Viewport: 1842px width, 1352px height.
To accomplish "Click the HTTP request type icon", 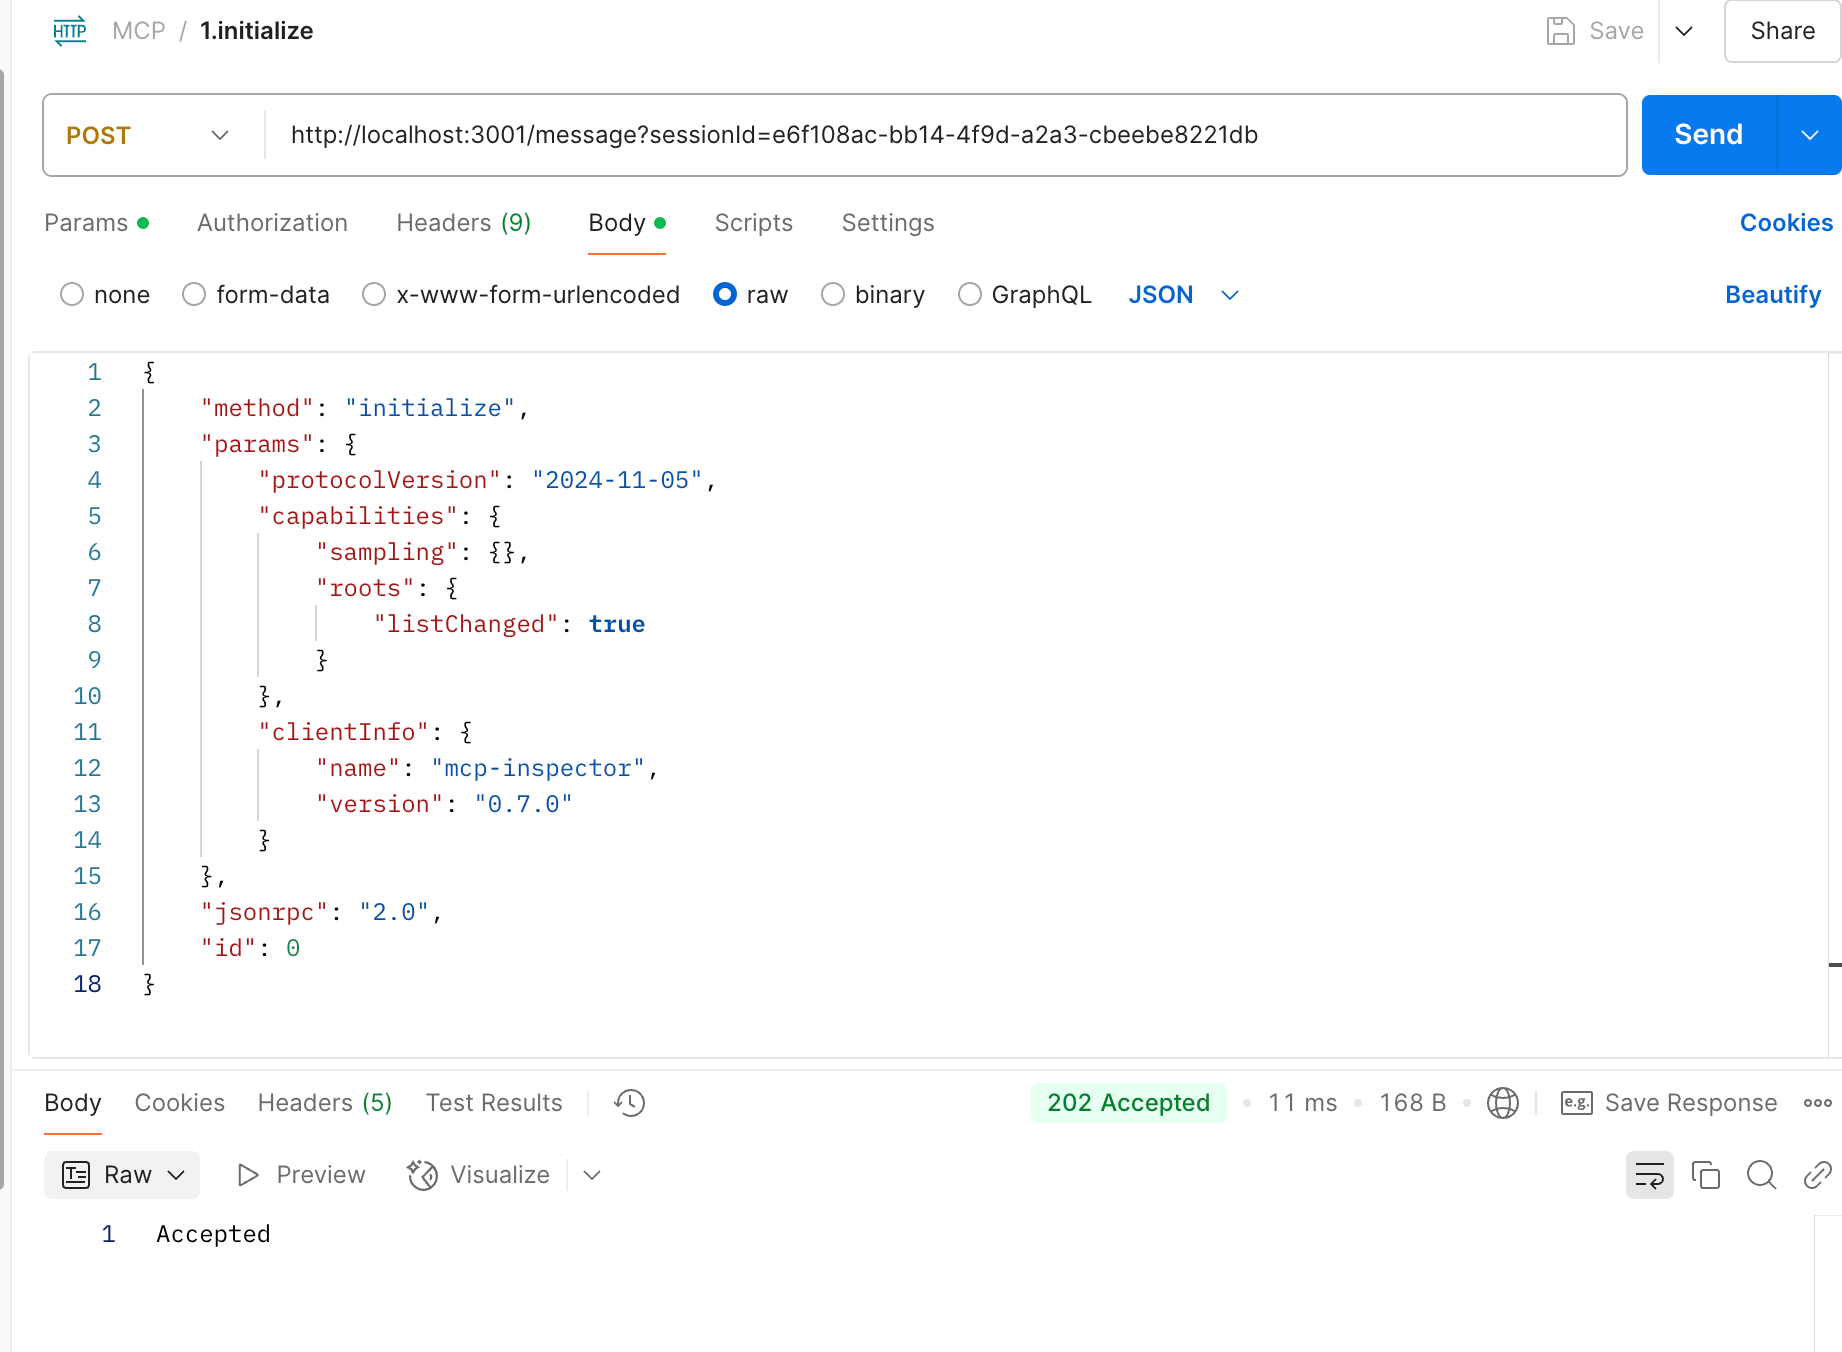I will point(69,31).
